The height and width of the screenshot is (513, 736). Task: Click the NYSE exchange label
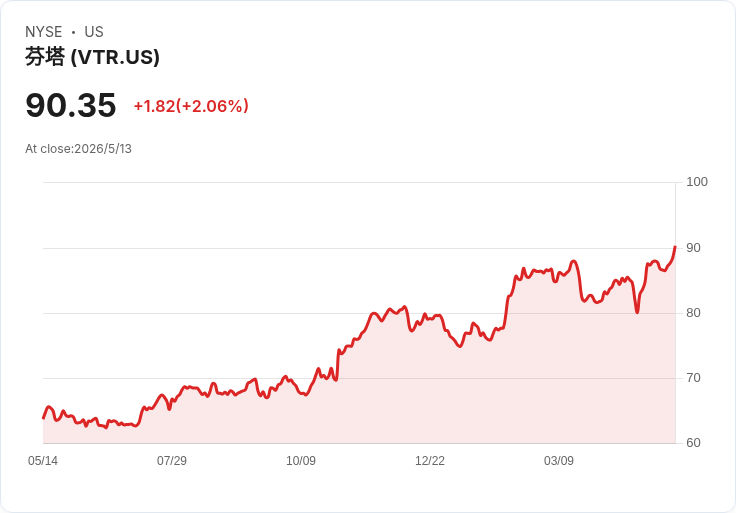click(x=44, y=32)
